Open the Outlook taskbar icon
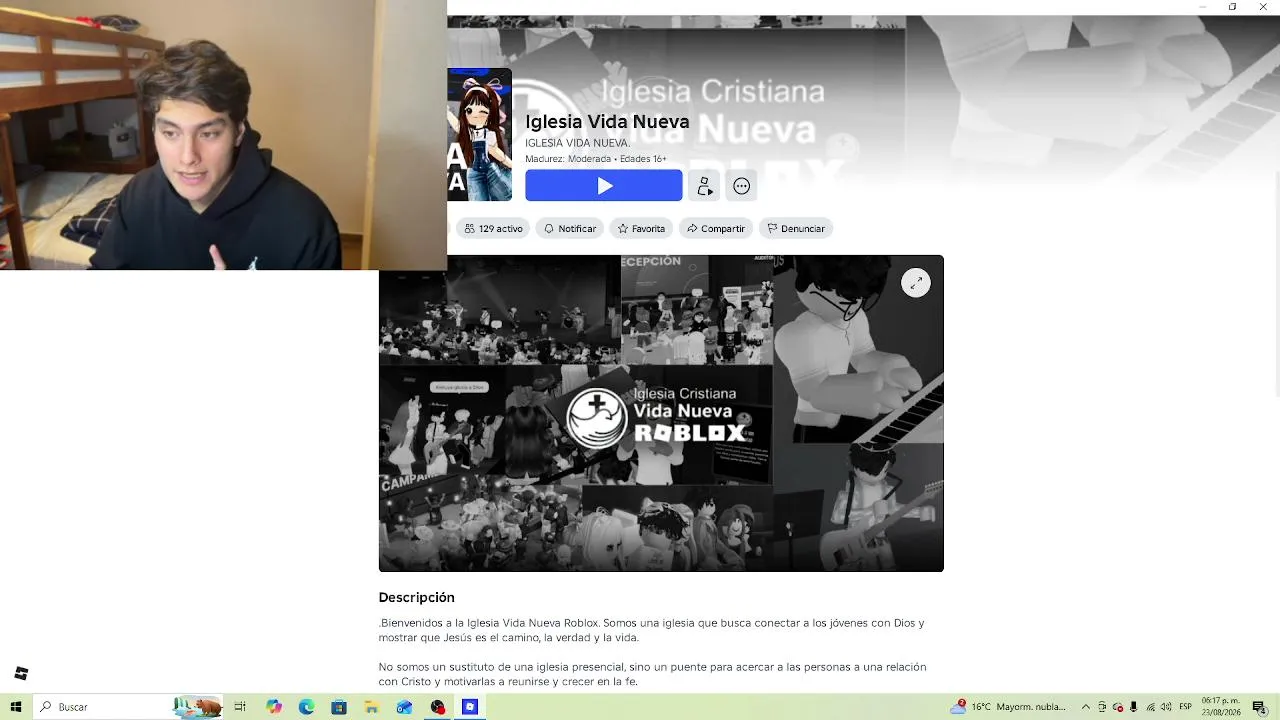This screenshot has width=1280, height=720. point(404,707)
